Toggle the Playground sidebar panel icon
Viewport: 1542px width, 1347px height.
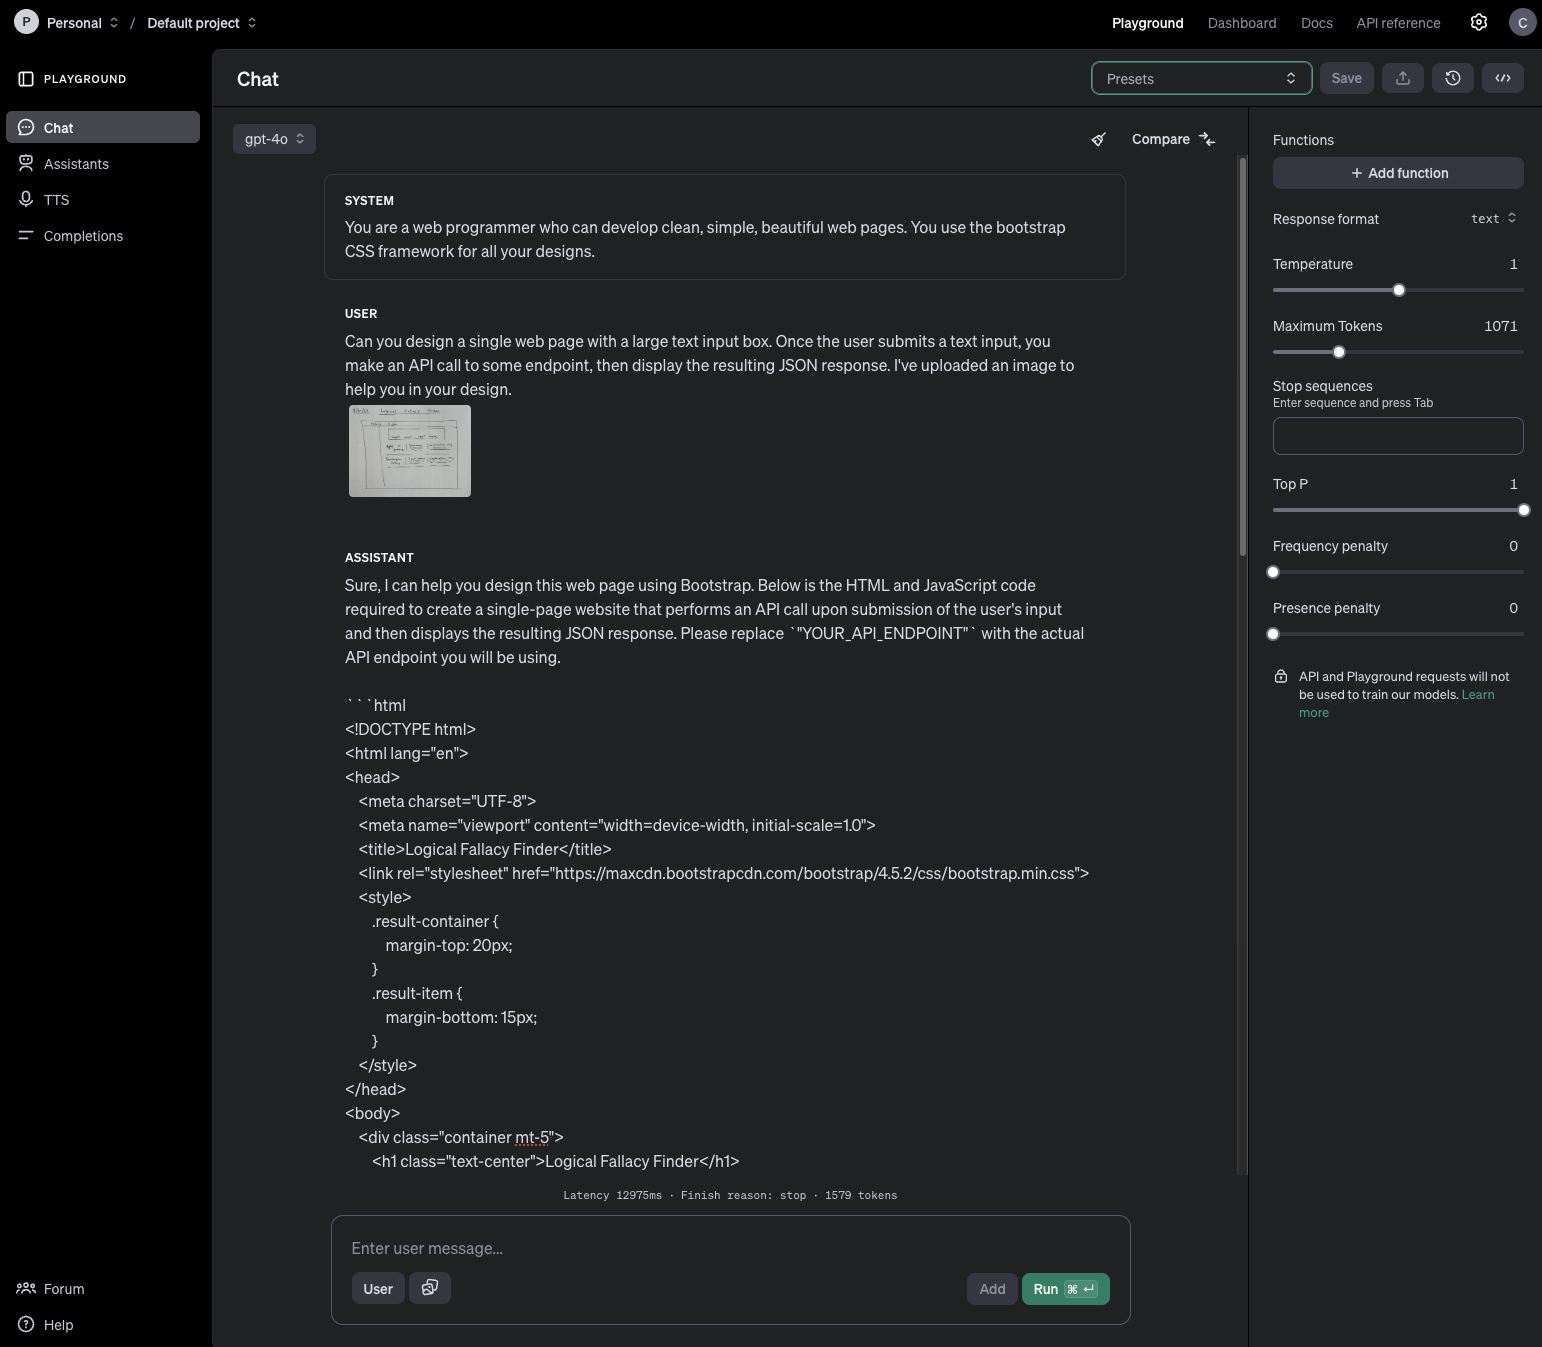click(26, 79)
